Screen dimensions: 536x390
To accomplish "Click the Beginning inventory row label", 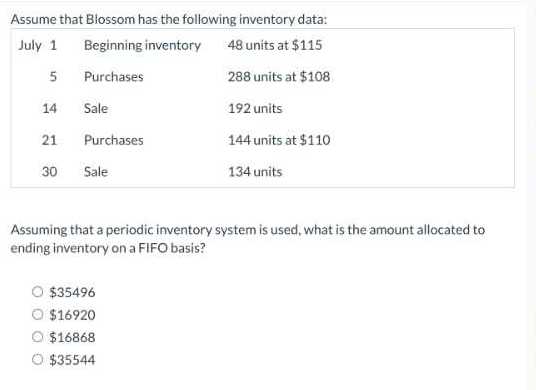I will [143, 45].
